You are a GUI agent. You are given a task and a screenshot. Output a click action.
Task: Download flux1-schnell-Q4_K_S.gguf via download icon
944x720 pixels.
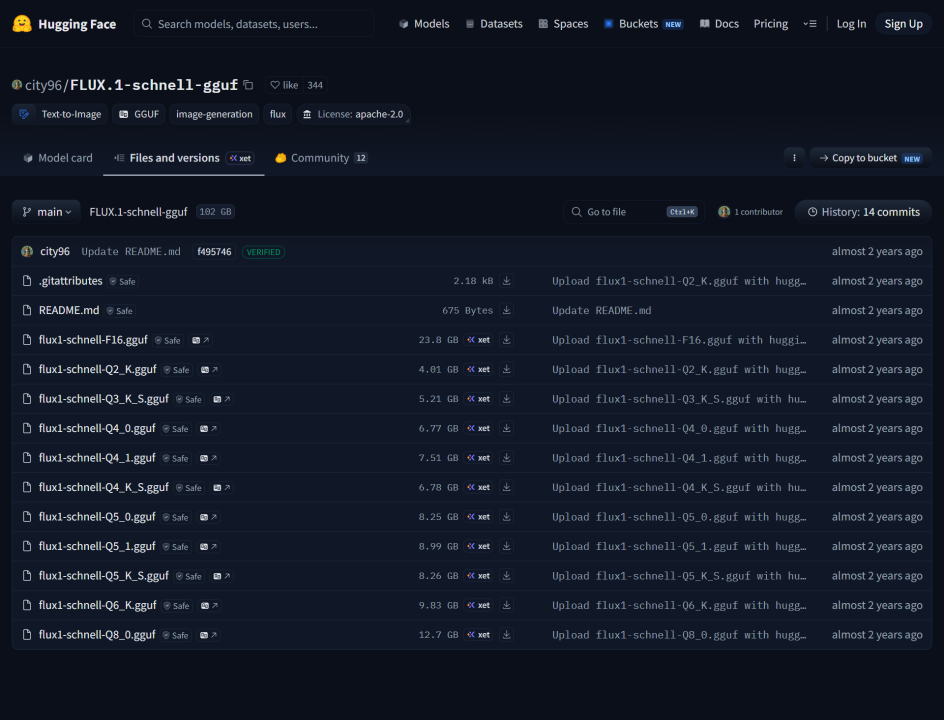point(507,488)
